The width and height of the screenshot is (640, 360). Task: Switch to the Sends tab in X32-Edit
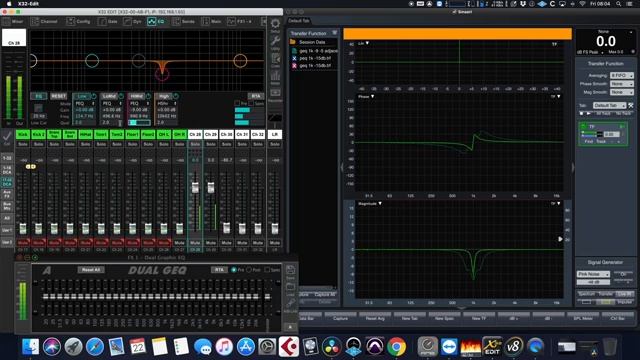coord(184,21)
